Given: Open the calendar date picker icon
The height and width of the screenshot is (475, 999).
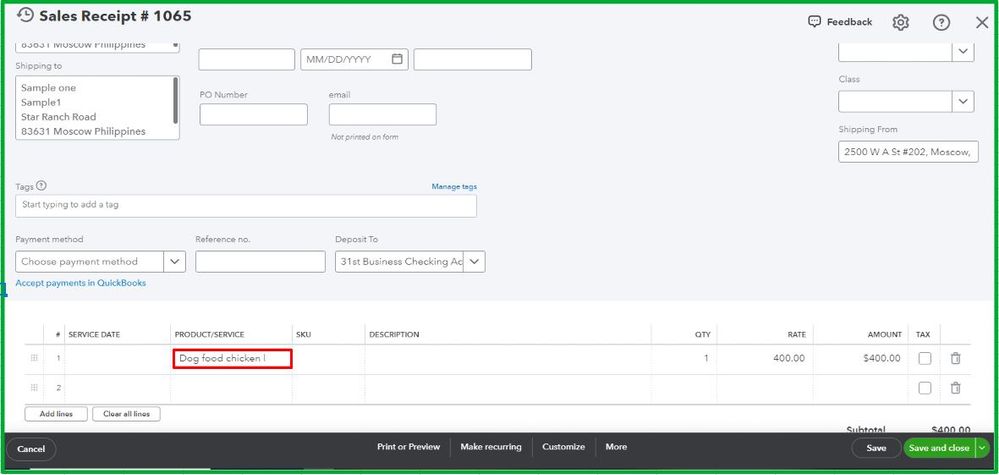Looking at the screenshot, I should click(397, 59).
